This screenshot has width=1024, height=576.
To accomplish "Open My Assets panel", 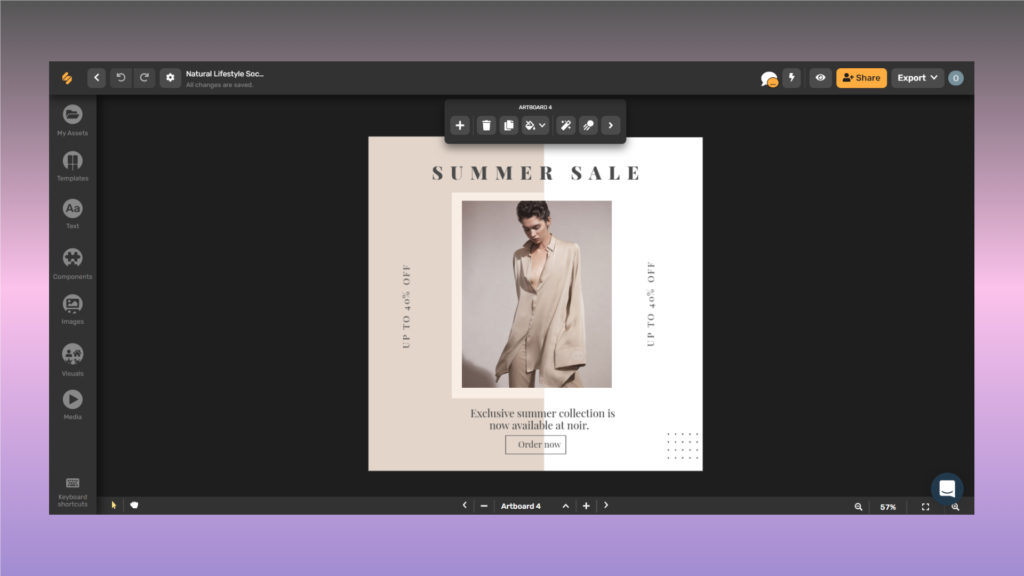I will coord(72,115).
